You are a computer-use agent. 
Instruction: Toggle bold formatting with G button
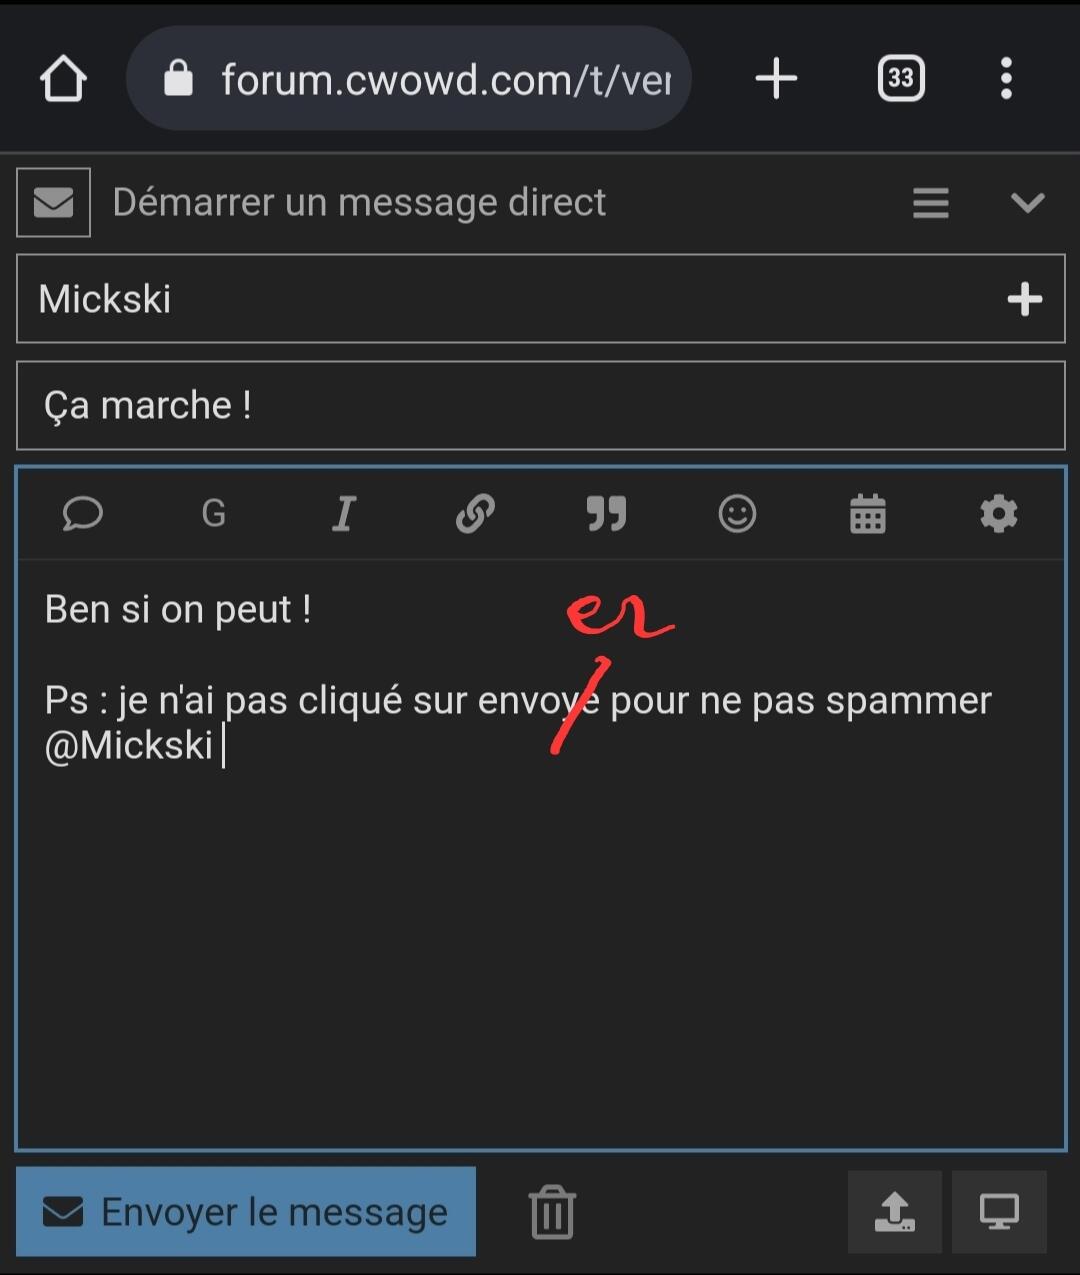214,514
